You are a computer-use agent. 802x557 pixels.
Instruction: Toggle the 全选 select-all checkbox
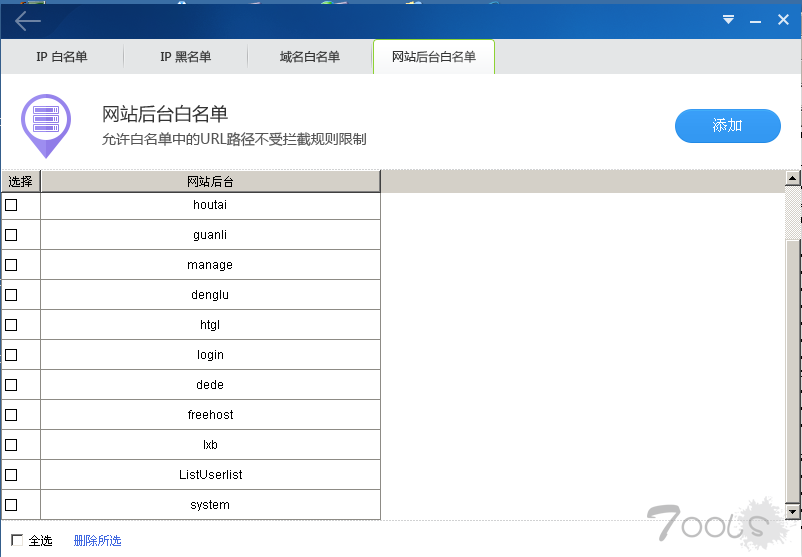(17, 540)
